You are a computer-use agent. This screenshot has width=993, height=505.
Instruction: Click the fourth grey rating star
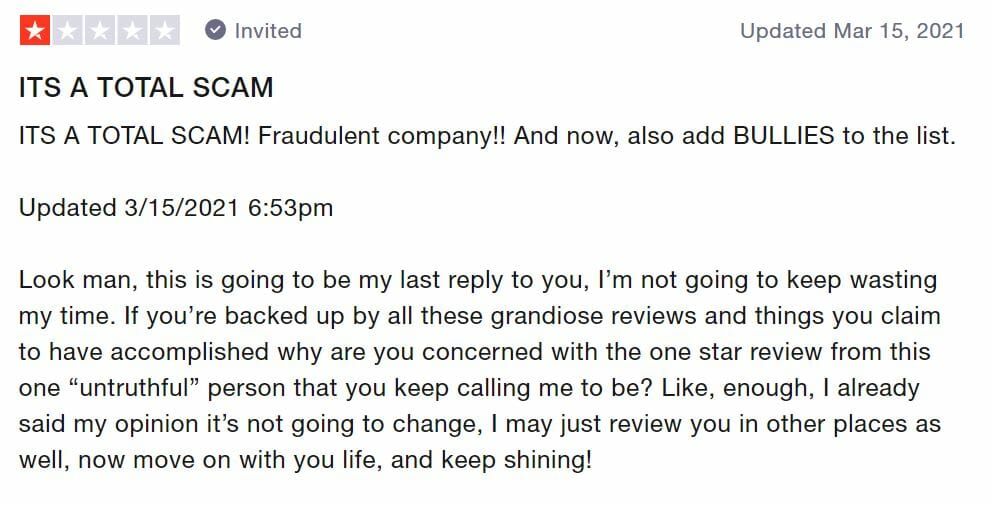(132, 30)
